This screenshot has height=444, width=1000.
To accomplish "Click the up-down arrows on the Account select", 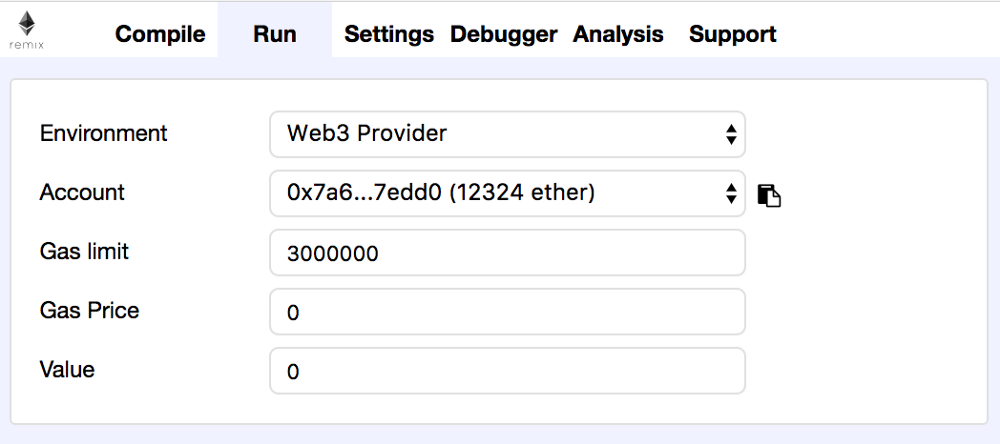I will pyautogui.click(x=731, y=194).
